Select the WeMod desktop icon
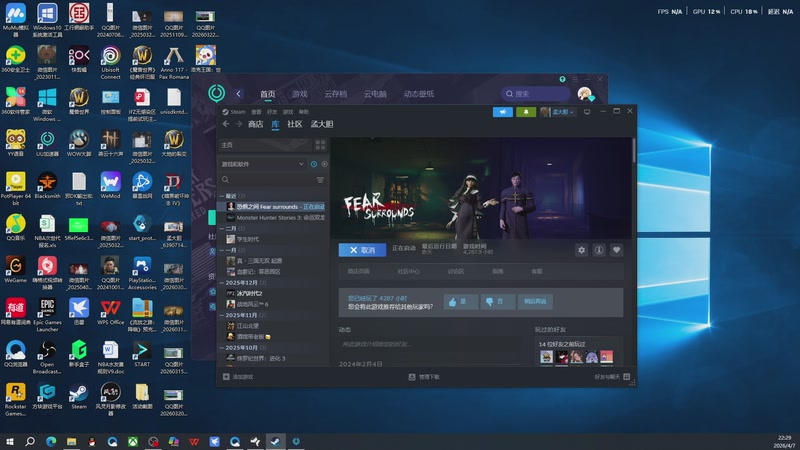 point(110,186)
